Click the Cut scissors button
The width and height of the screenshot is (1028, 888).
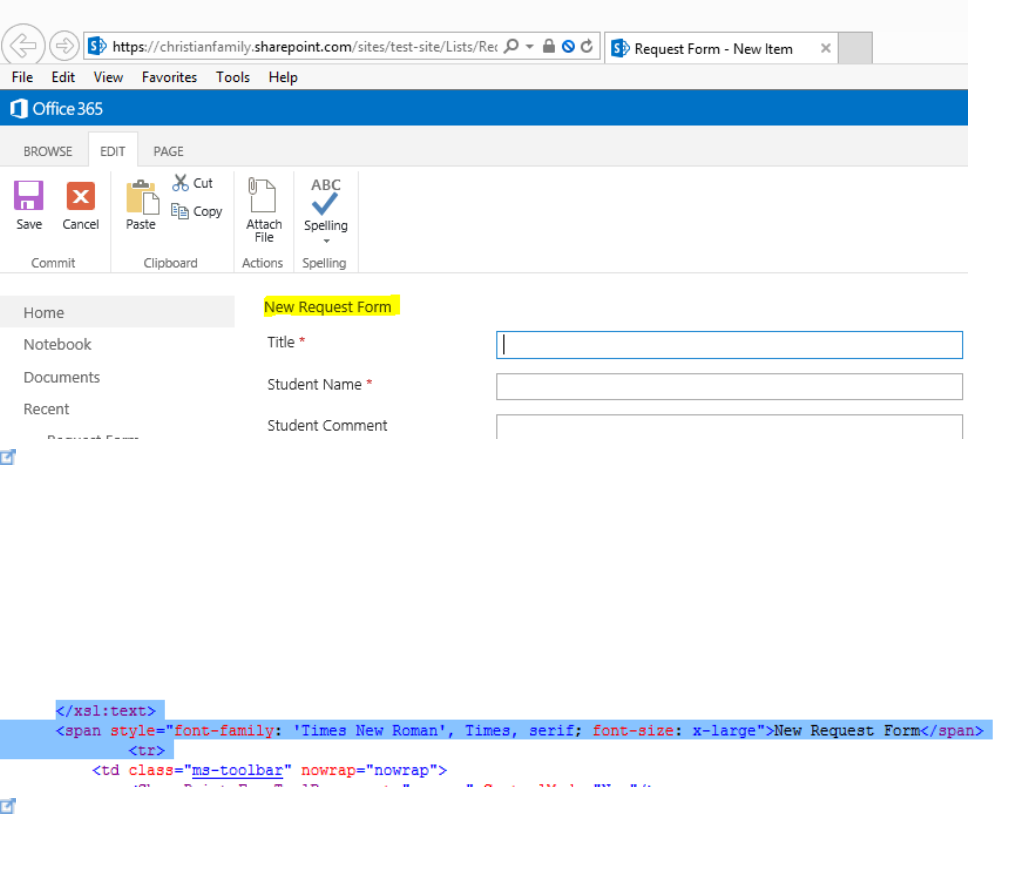(x=192, y=183)
